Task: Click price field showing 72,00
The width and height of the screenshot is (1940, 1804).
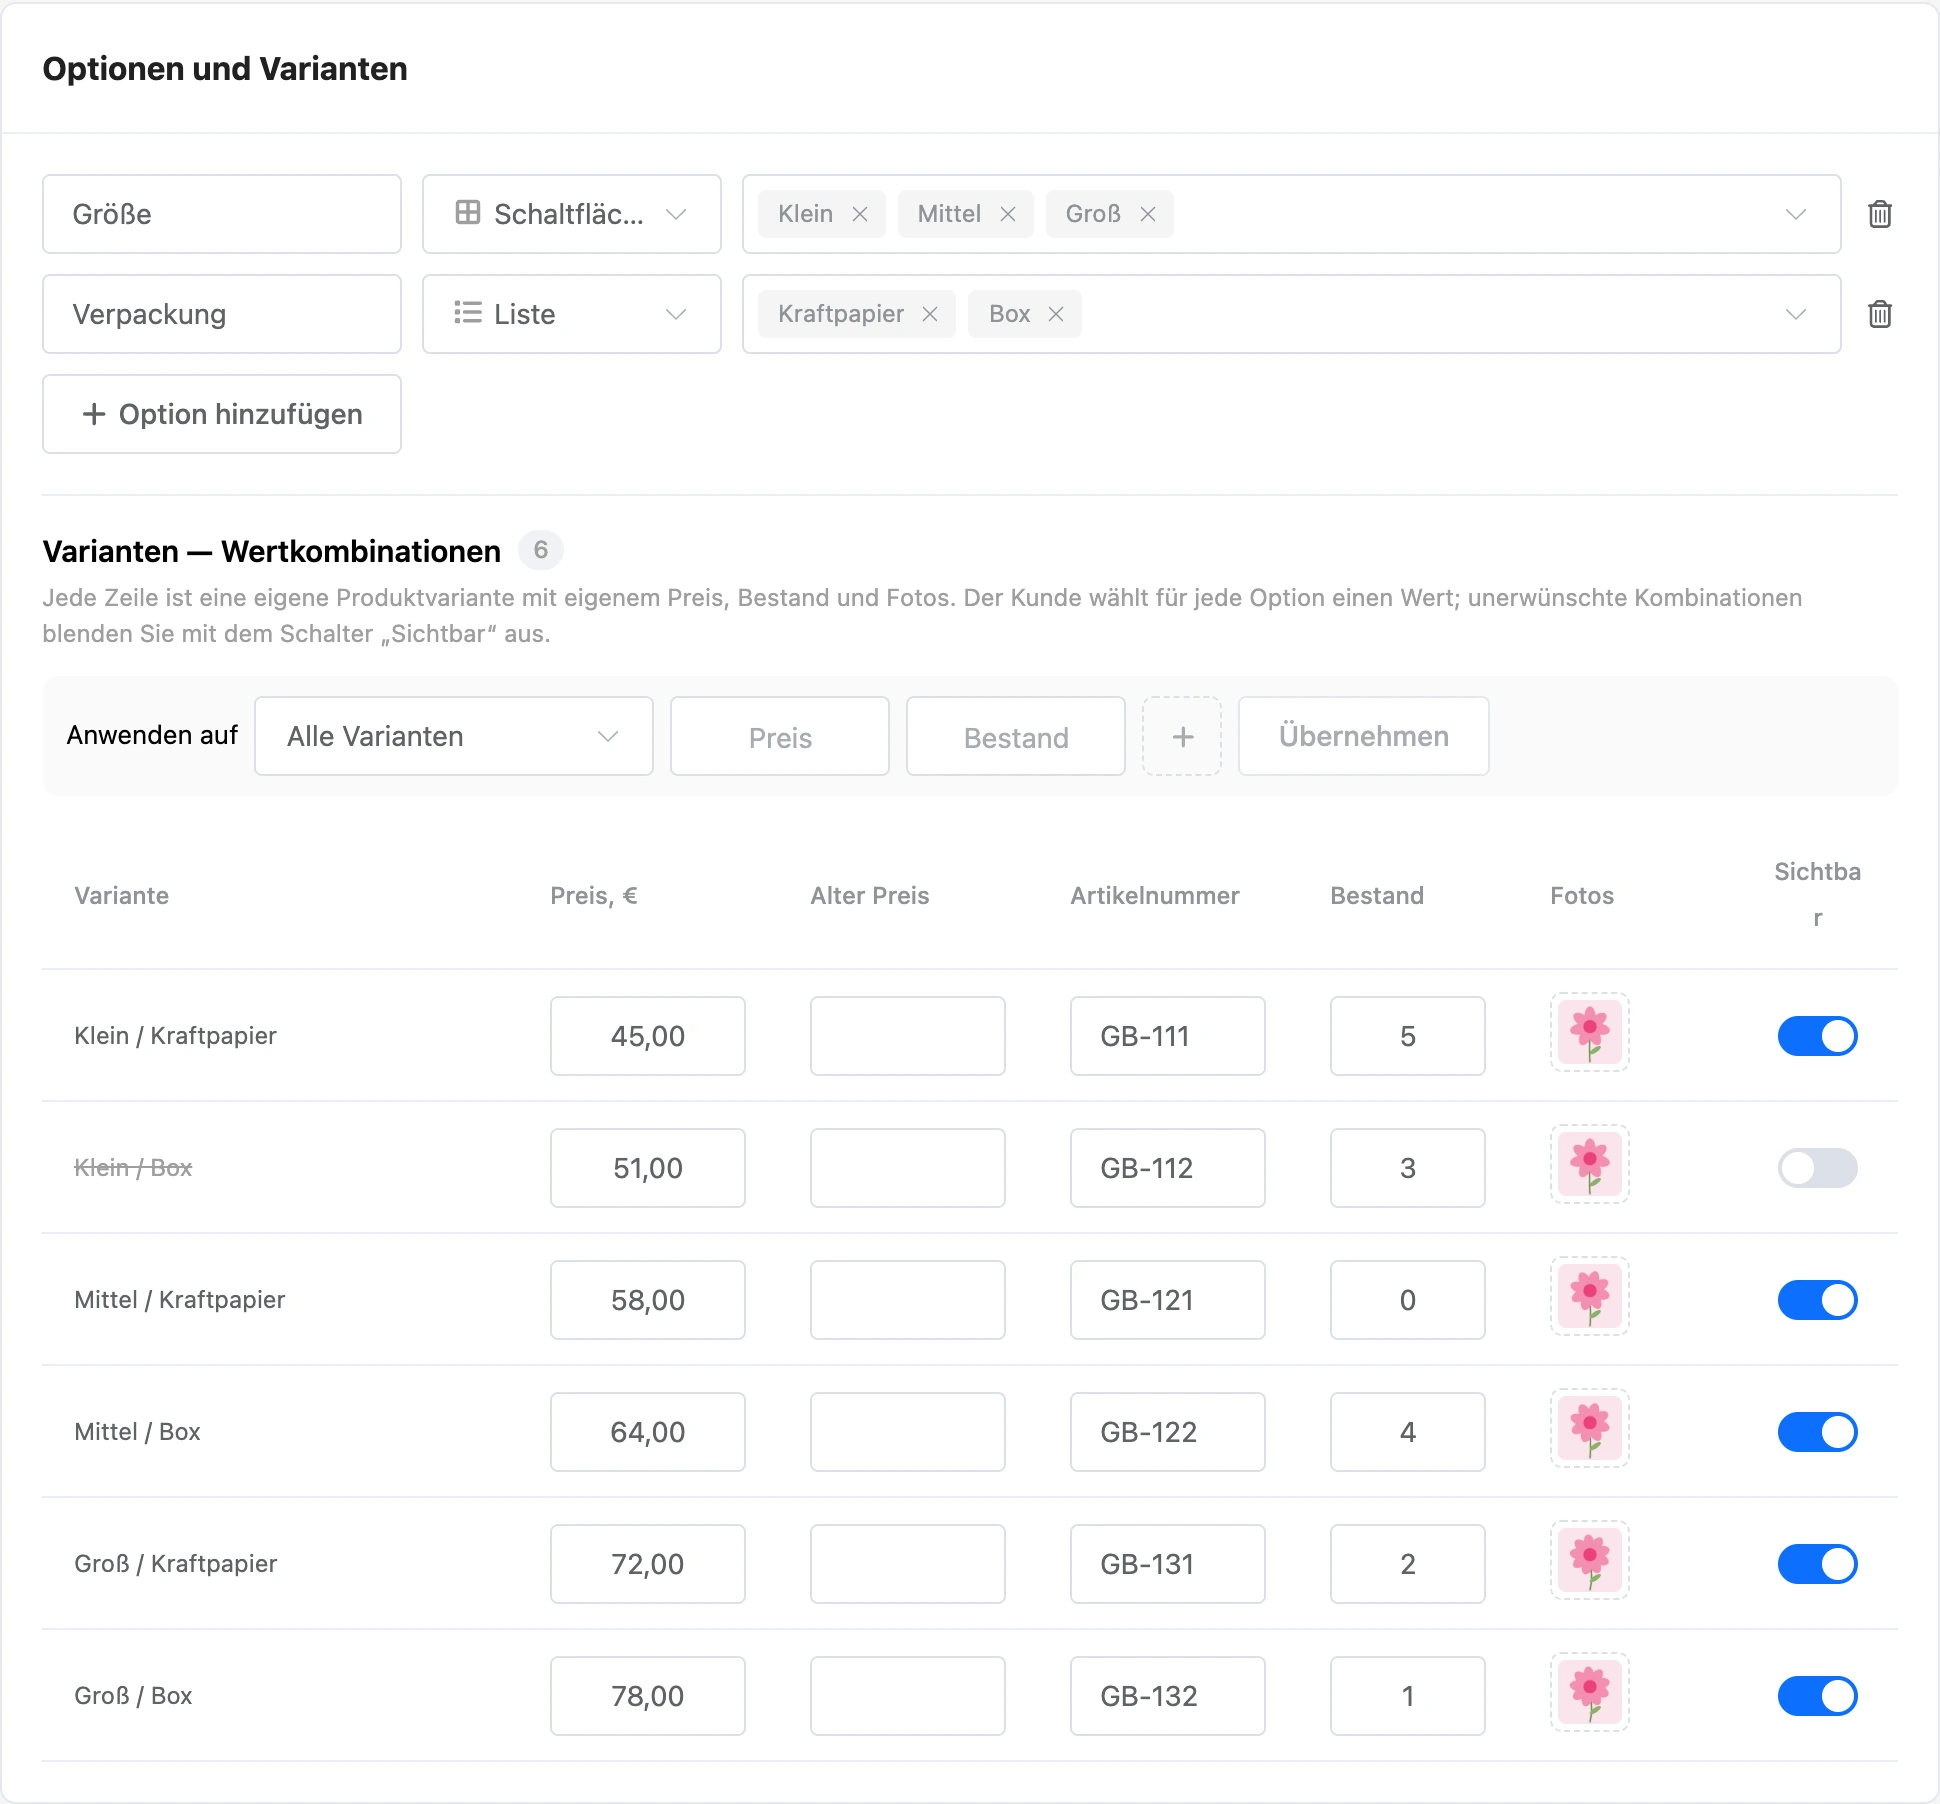Action: coord(648,1564)
